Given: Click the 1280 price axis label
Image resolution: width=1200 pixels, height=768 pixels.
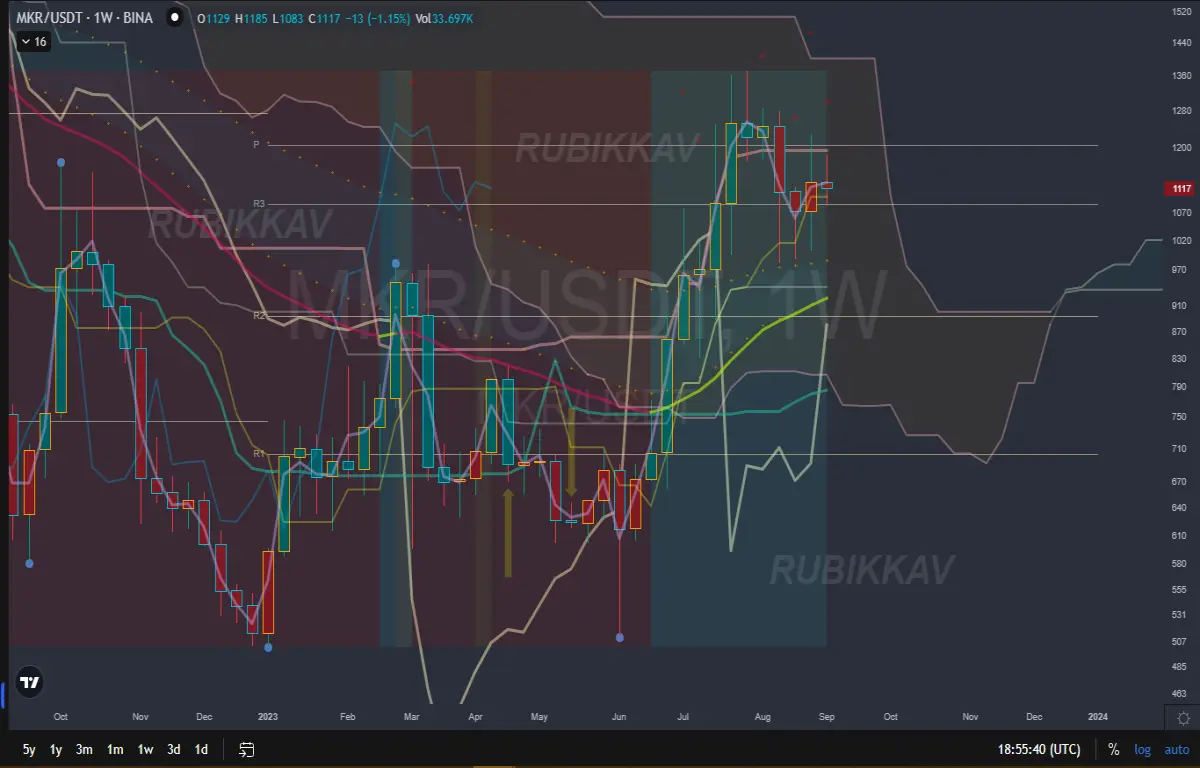Looking at the screenshot, I should [x=1180, y=111].
